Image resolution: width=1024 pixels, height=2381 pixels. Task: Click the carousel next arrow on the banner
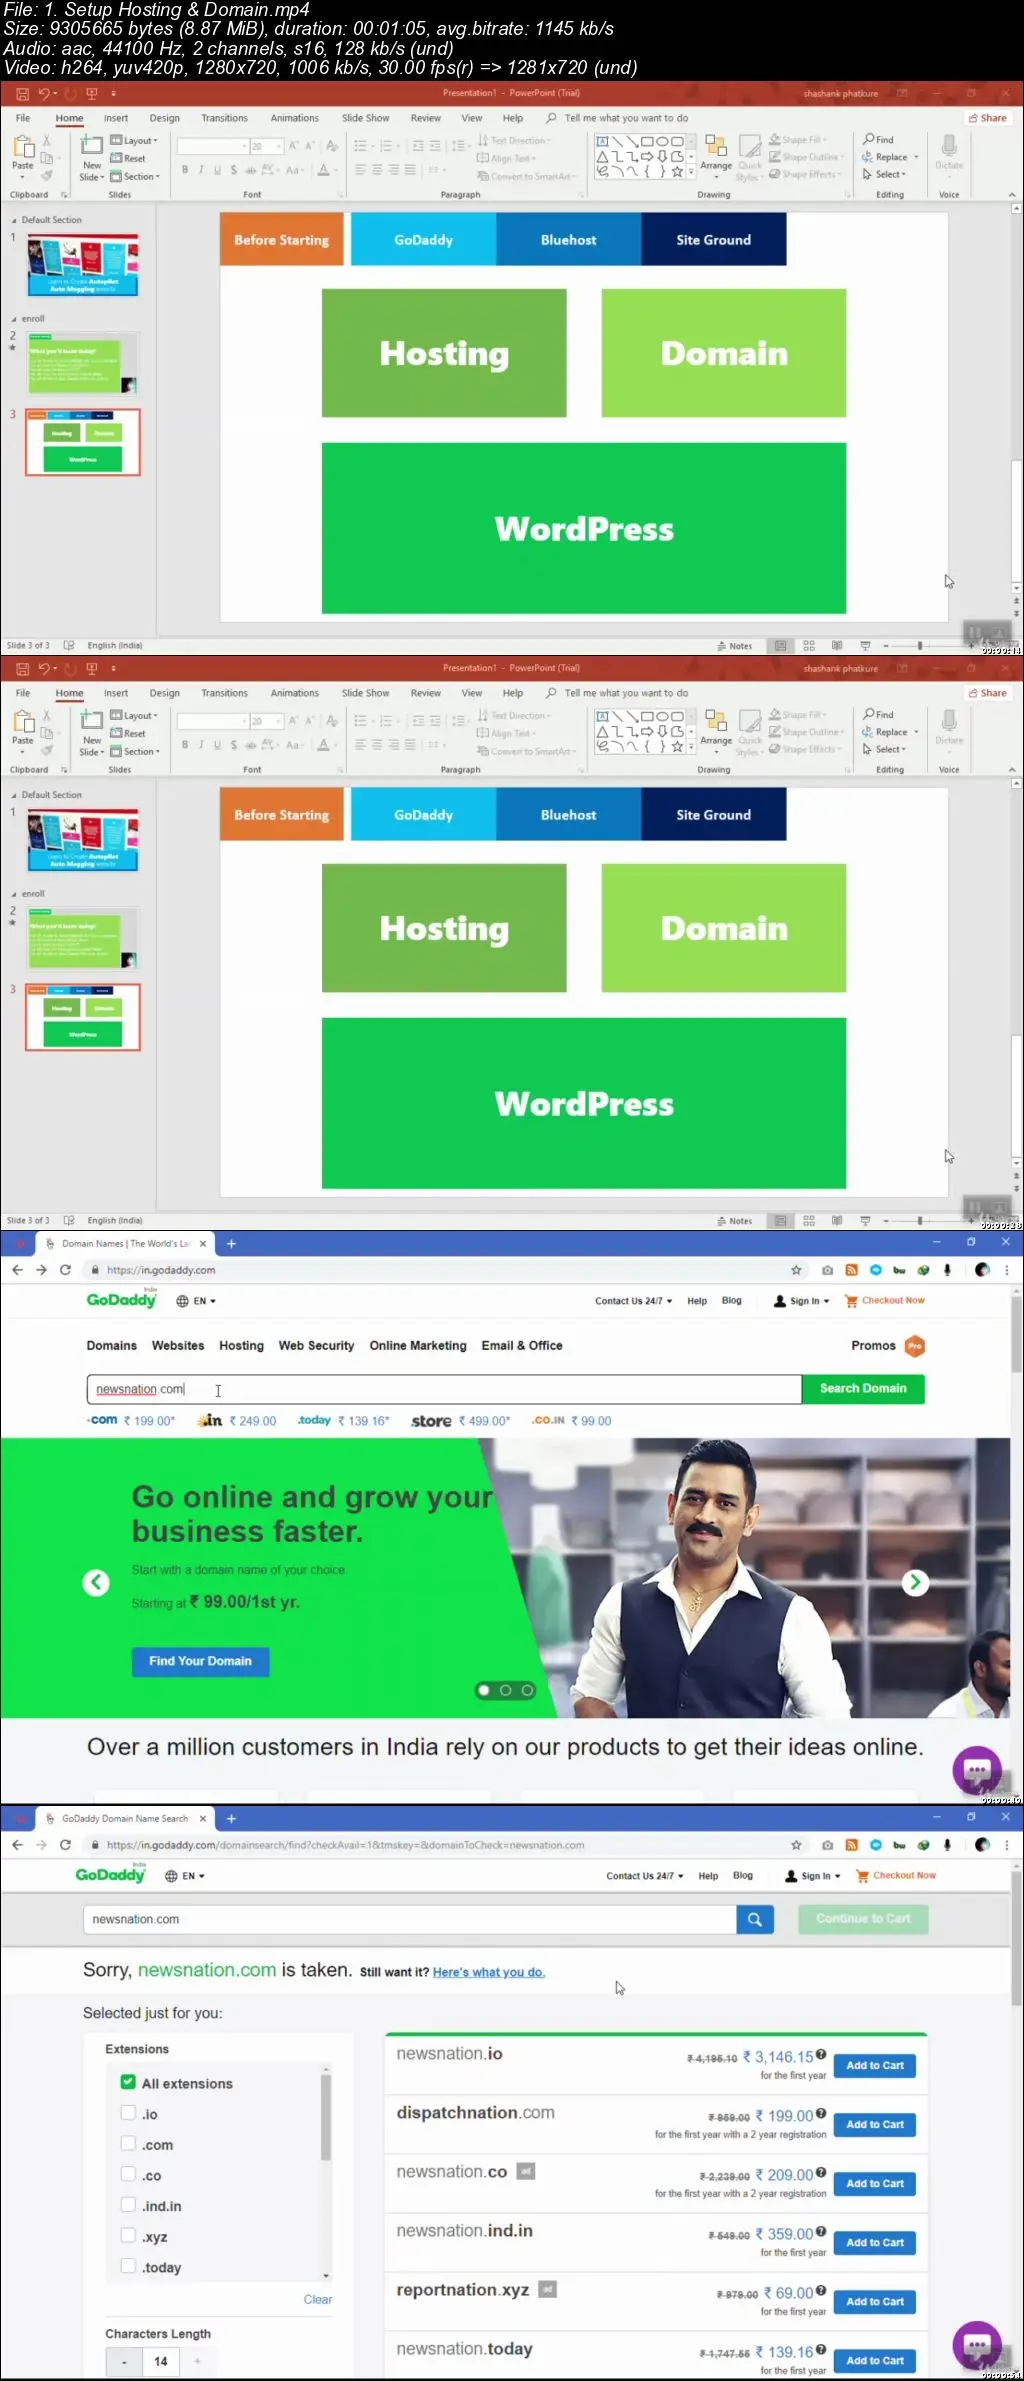915,1582
